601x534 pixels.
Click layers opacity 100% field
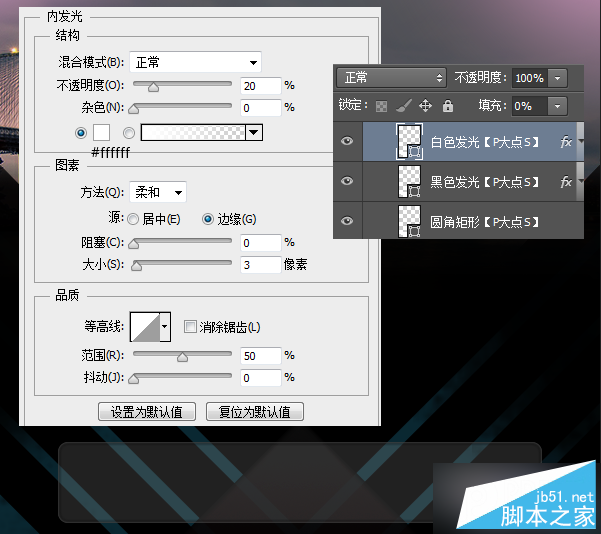point(530,78)
